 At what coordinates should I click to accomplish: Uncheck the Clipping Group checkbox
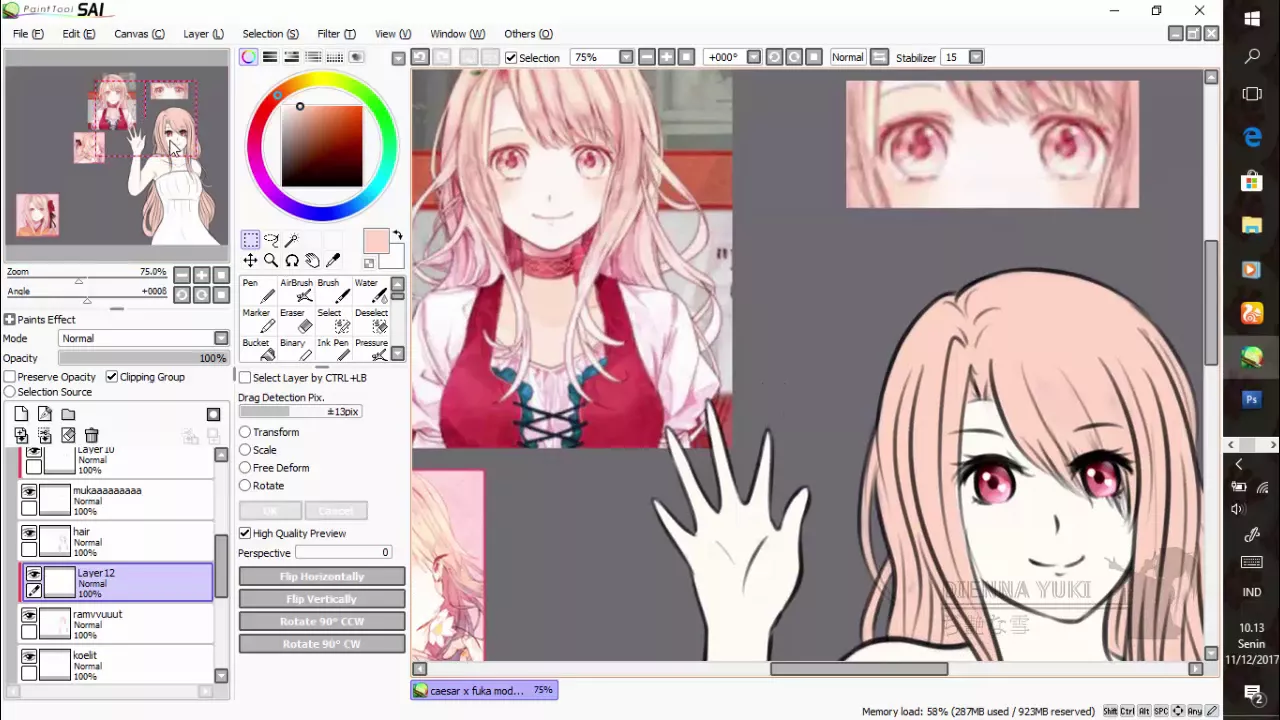(x=112, y=377)
